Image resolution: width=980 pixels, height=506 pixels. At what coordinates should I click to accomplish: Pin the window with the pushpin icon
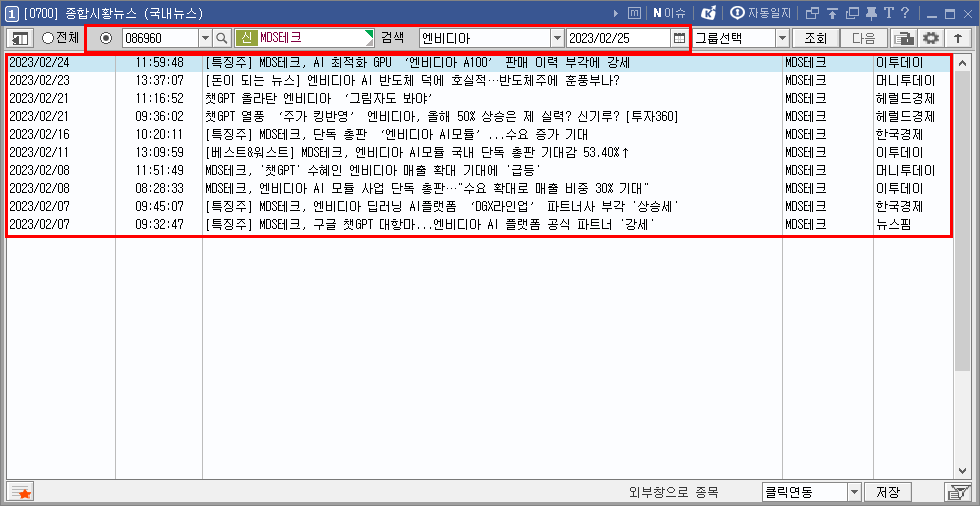871,13
